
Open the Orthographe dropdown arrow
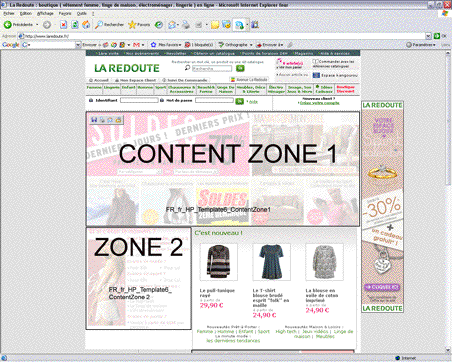click(x=251, y=45)
